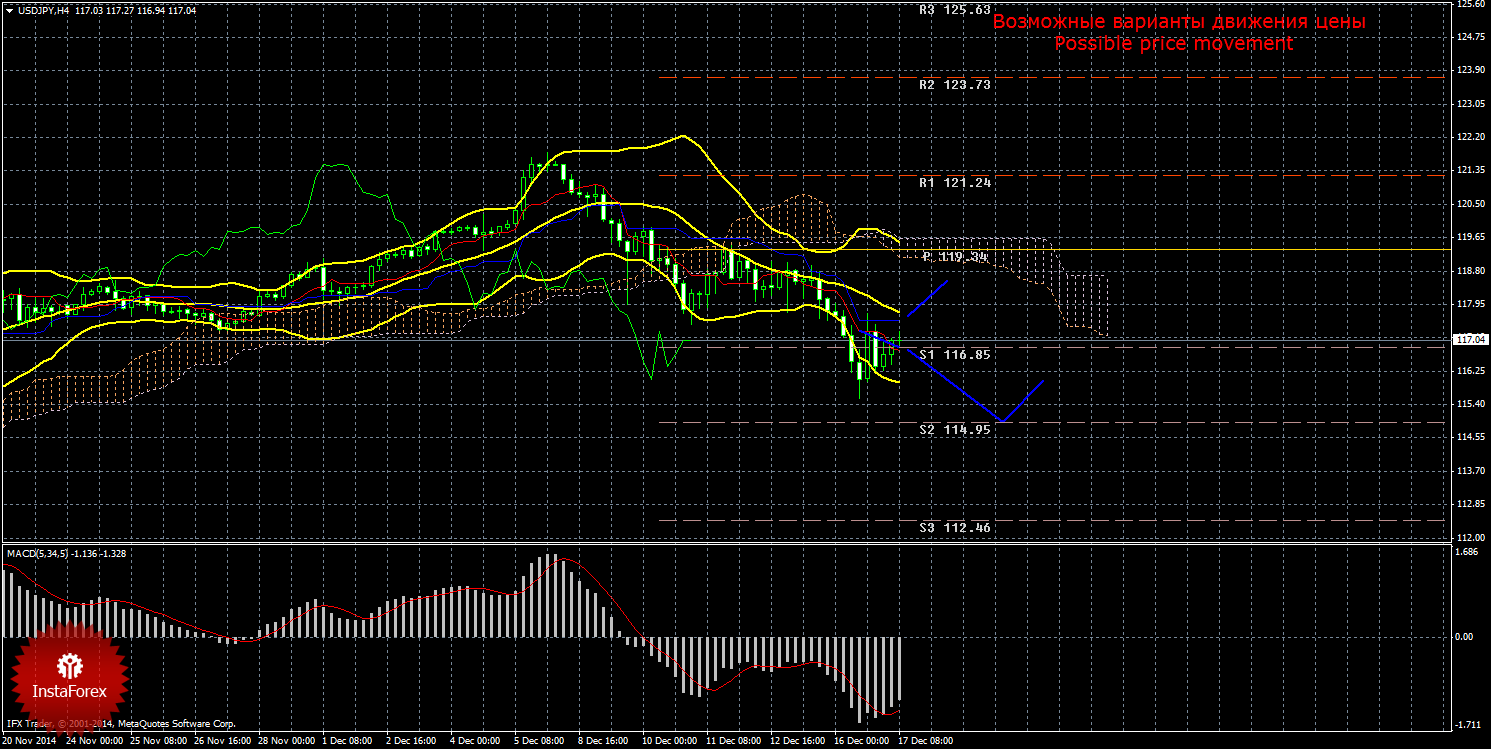This screenshot has height=749, width=1491.
Task: Click the Russian red heading text
Action: tap(1178, 21)
